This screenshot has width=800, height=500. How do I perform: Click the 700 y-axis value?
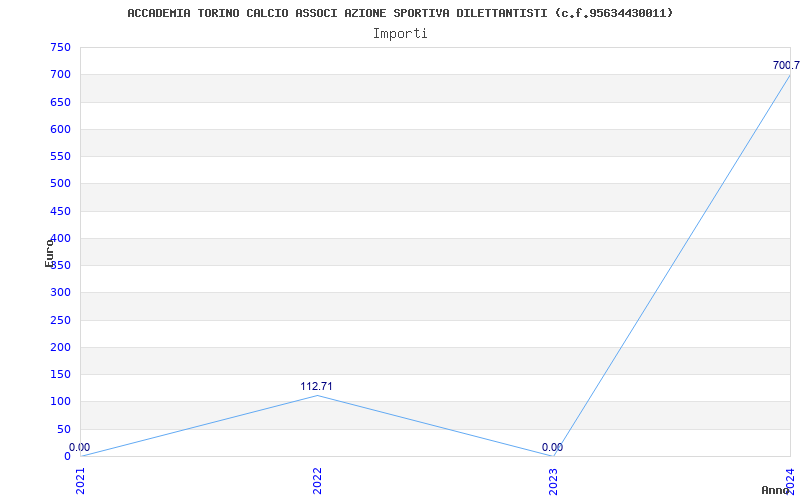(60, 74)
